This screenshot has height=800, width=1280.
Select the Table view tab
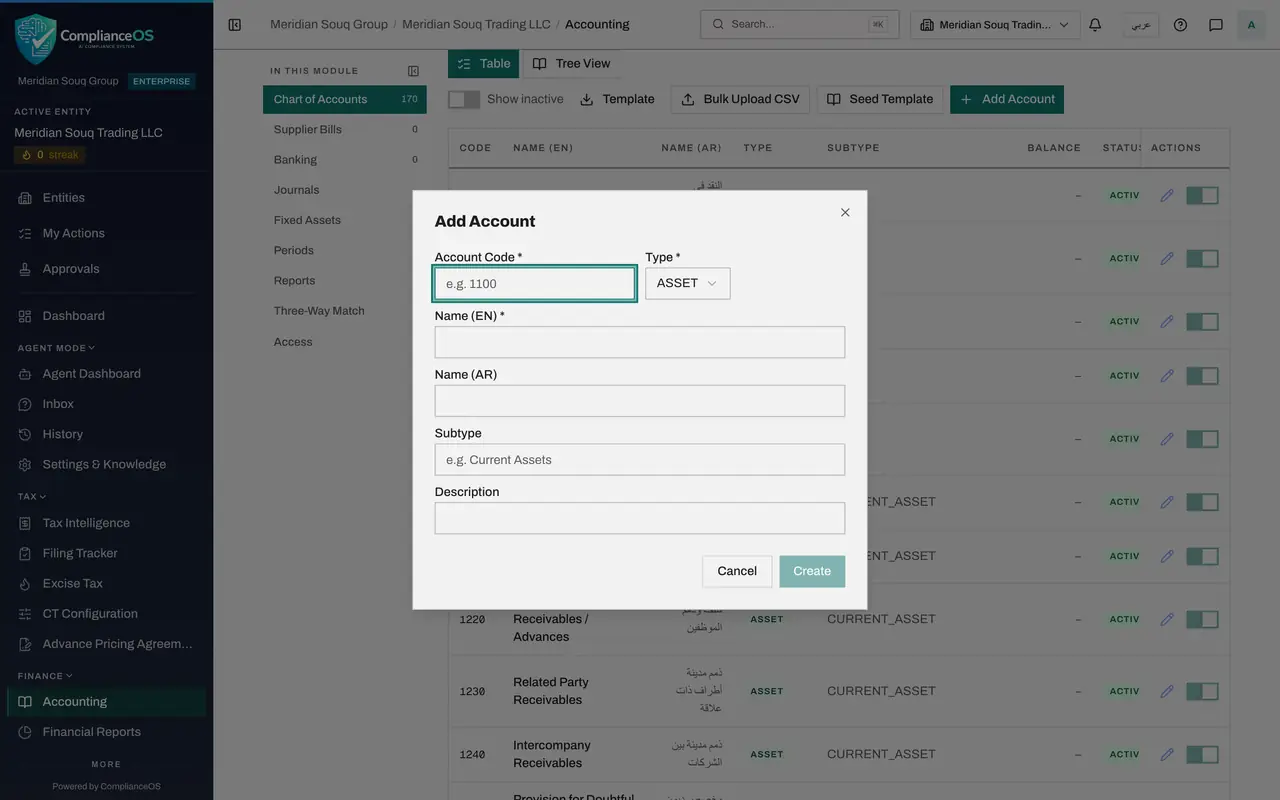tap(483, 63)
